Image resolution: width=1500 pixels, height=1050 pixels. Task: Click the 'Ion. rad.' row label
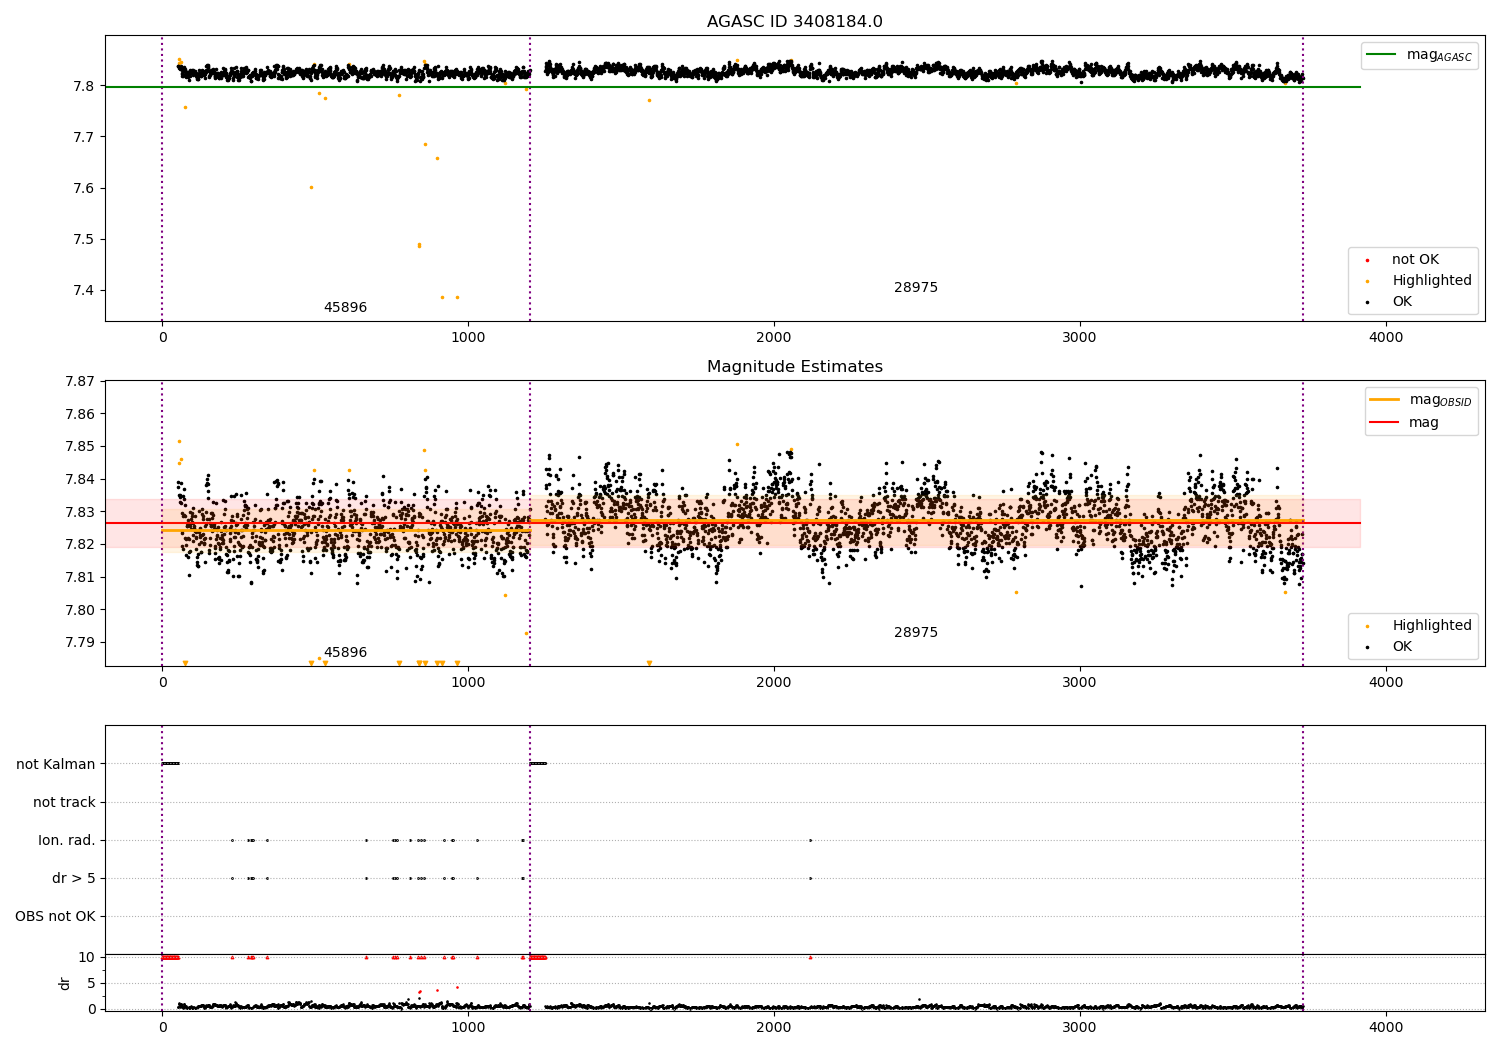tap(67, 841)
